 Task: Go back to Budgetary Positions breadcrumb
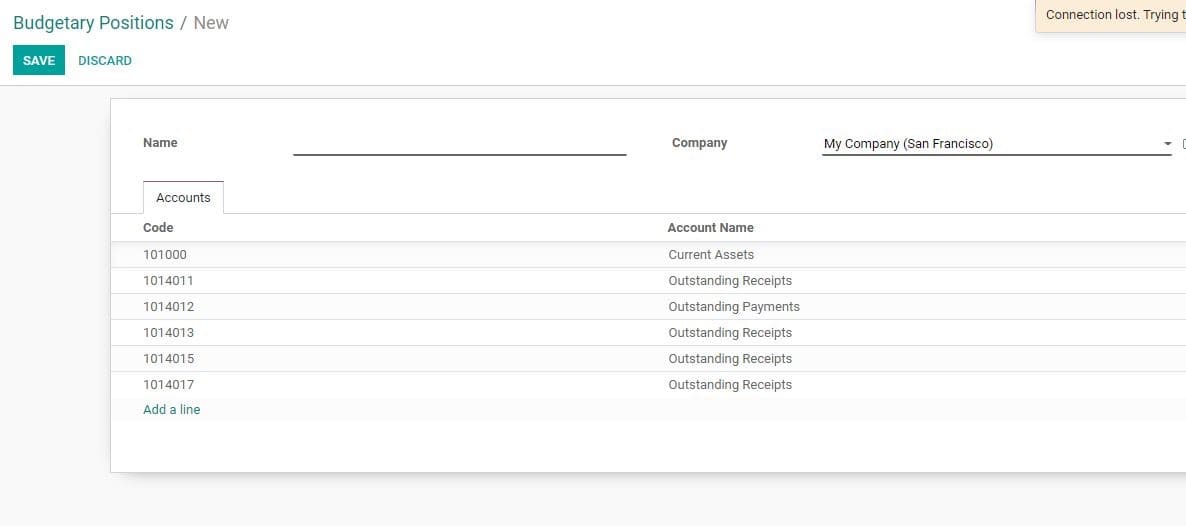click(93, 23)
